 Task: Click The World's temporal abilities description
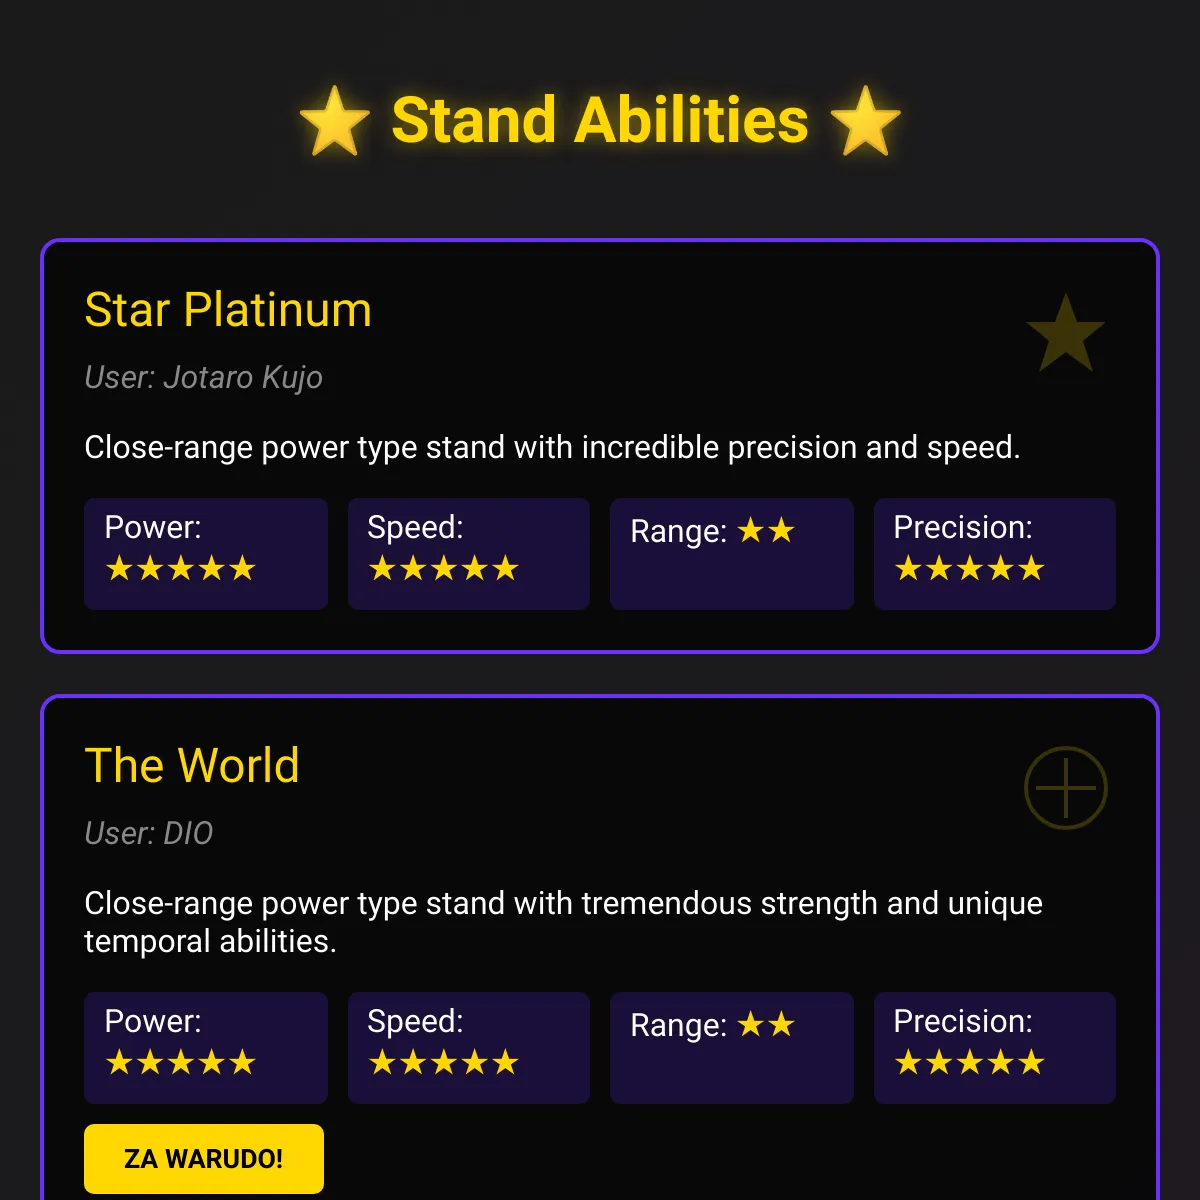click(x=564, y=922)
